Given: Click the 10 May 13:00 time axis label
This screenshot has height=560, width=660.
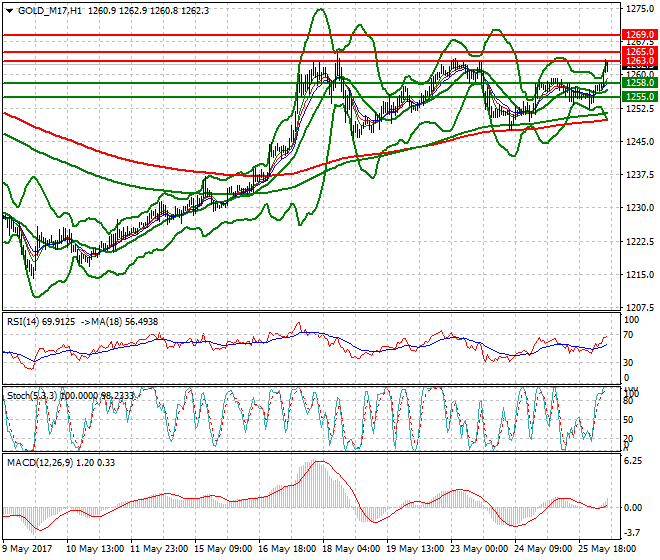Looking at the screenshot, I should coord(95,549).
